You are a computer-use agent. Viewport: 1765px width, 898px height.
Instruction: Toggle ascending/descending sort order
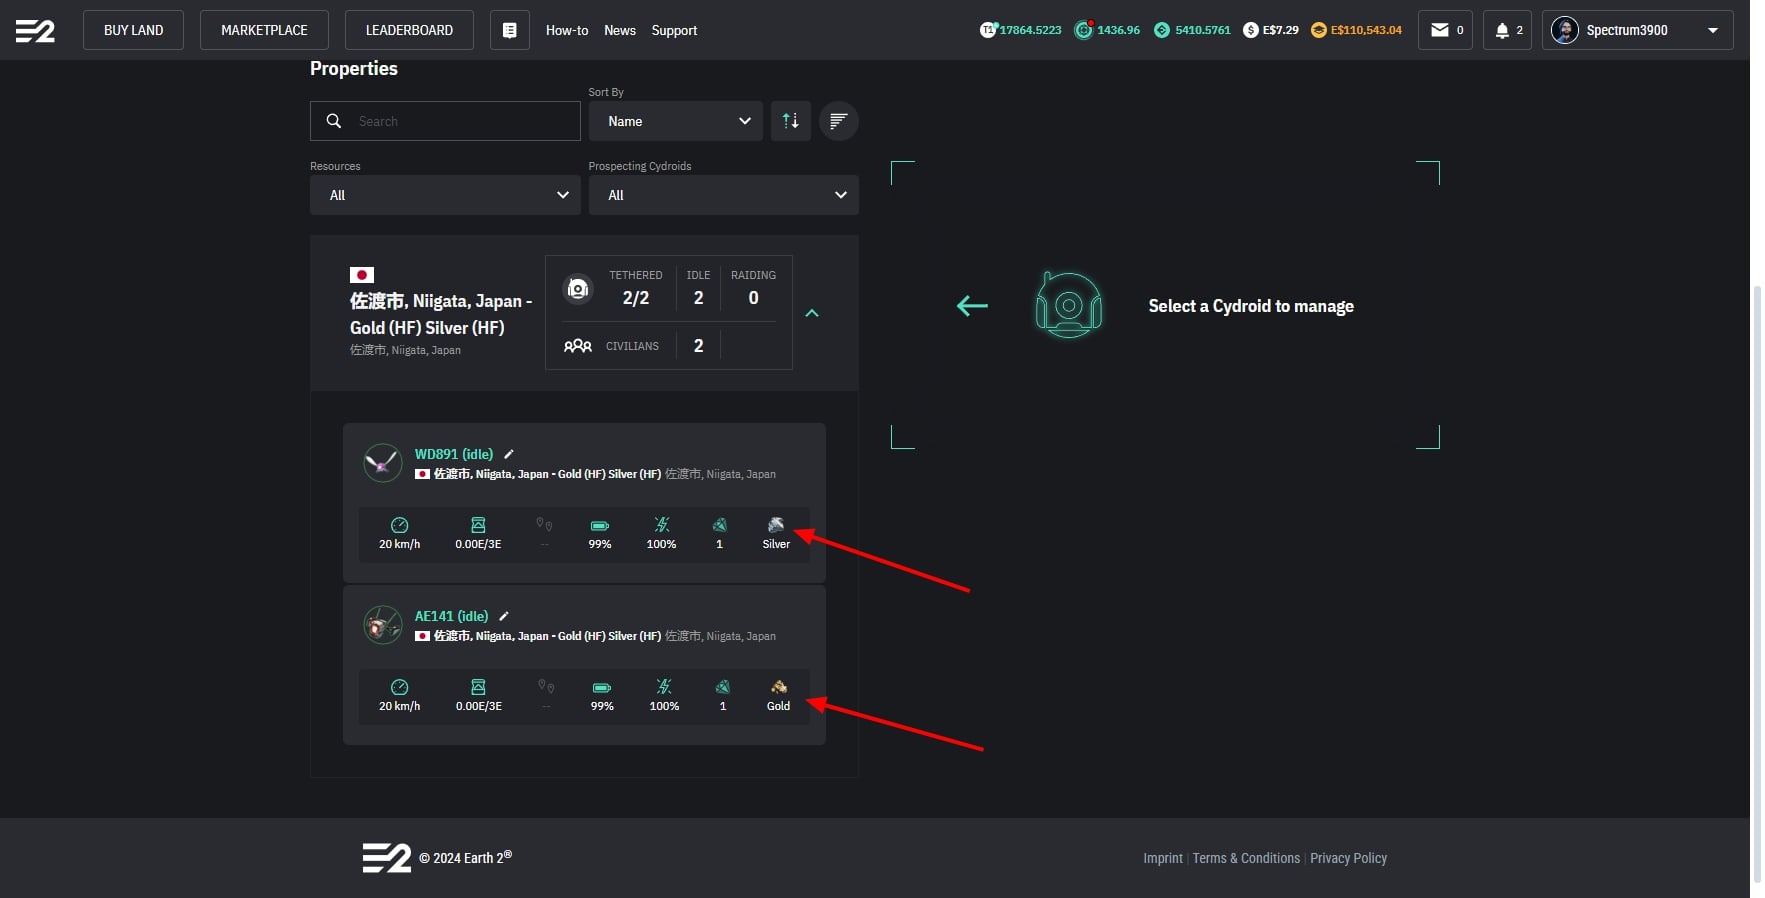790,121
